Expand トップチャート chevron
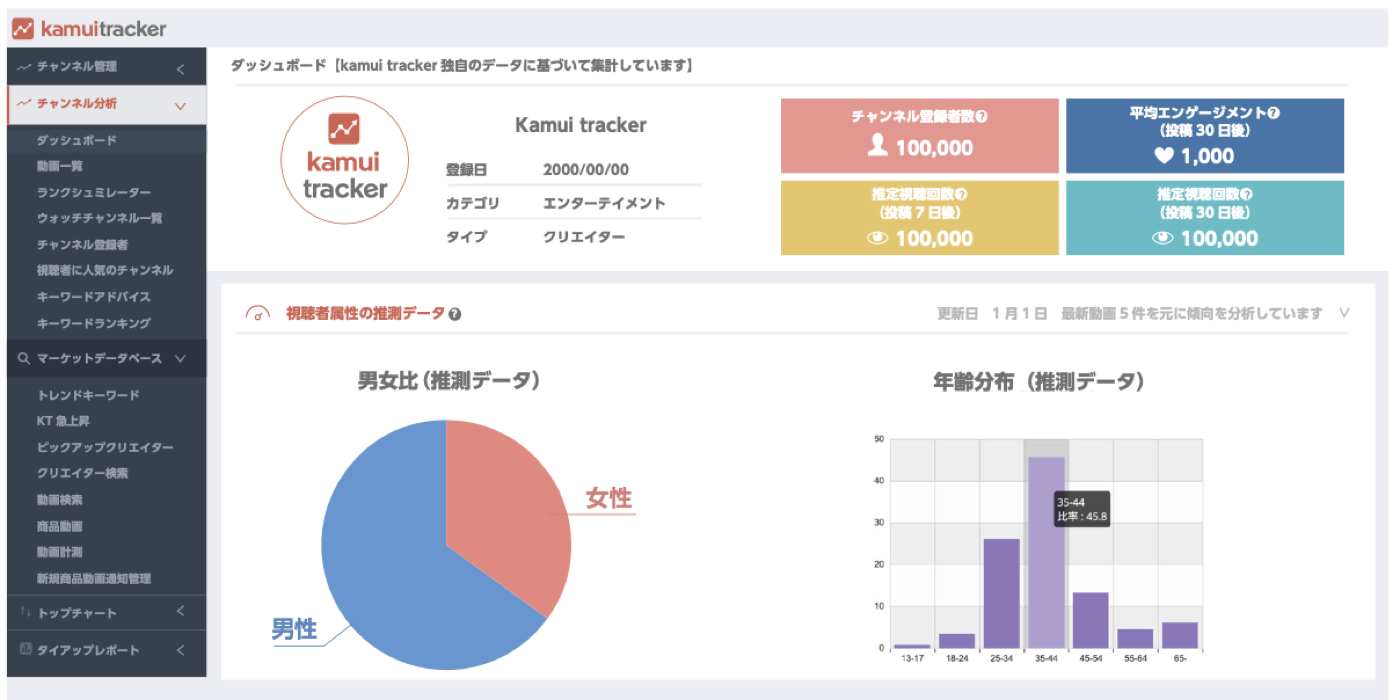The height and width of the screenshot is (700, 1400). pyautogui.click(x=180, y=612)
